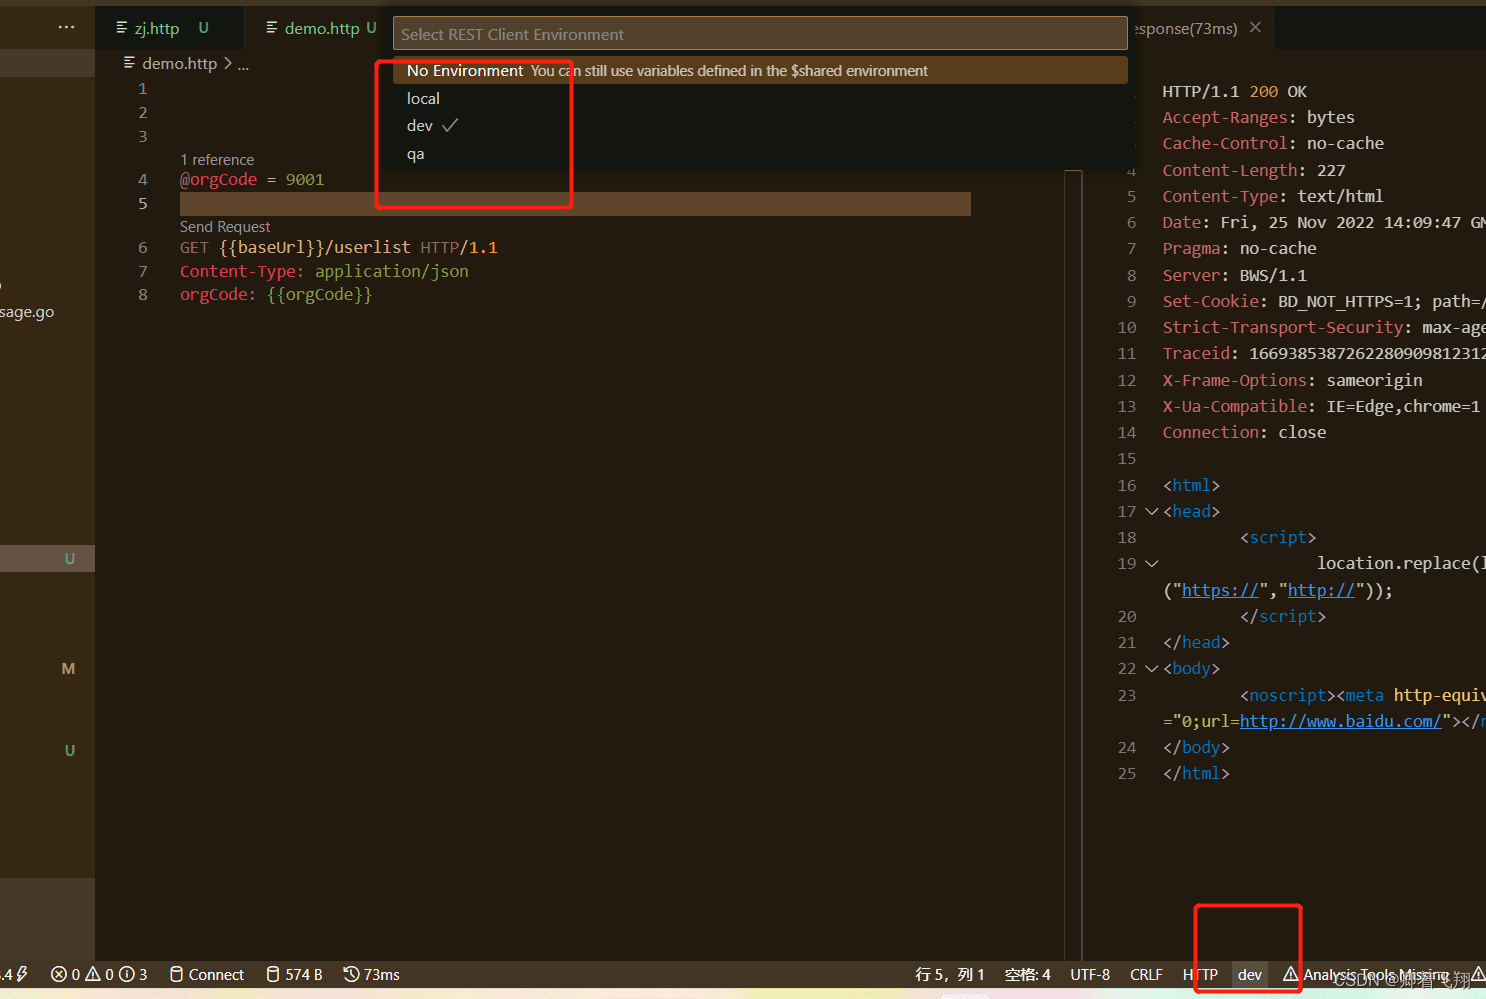Switch to the zj.http tab

click(157, 28)
